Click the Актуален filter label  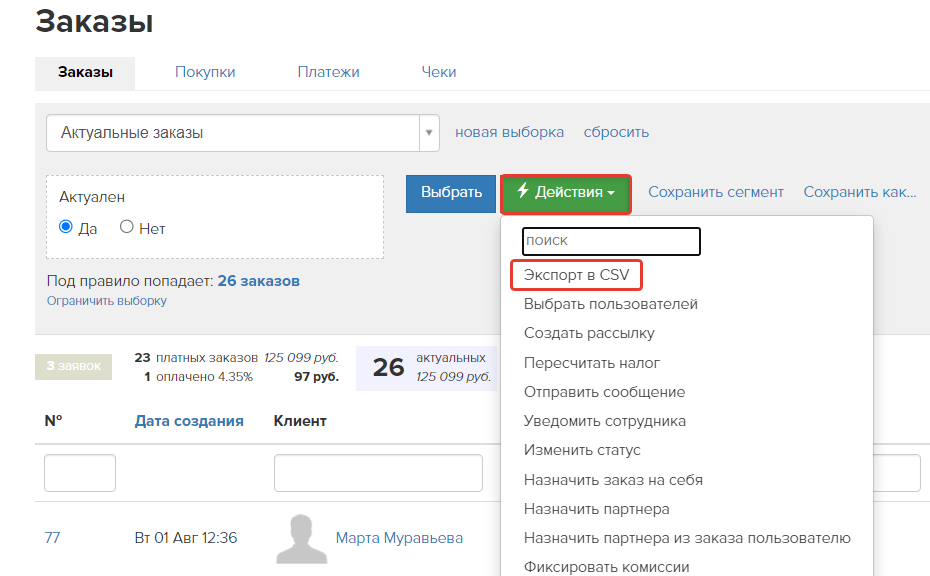pos(92,197)
